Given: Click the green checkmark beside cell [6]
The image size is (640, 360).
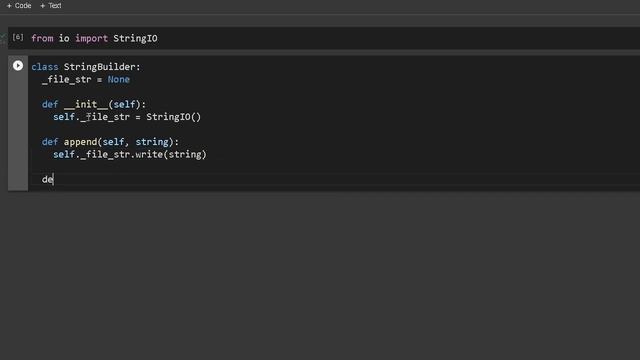Looking at the screenshot, I should point(3,37).
